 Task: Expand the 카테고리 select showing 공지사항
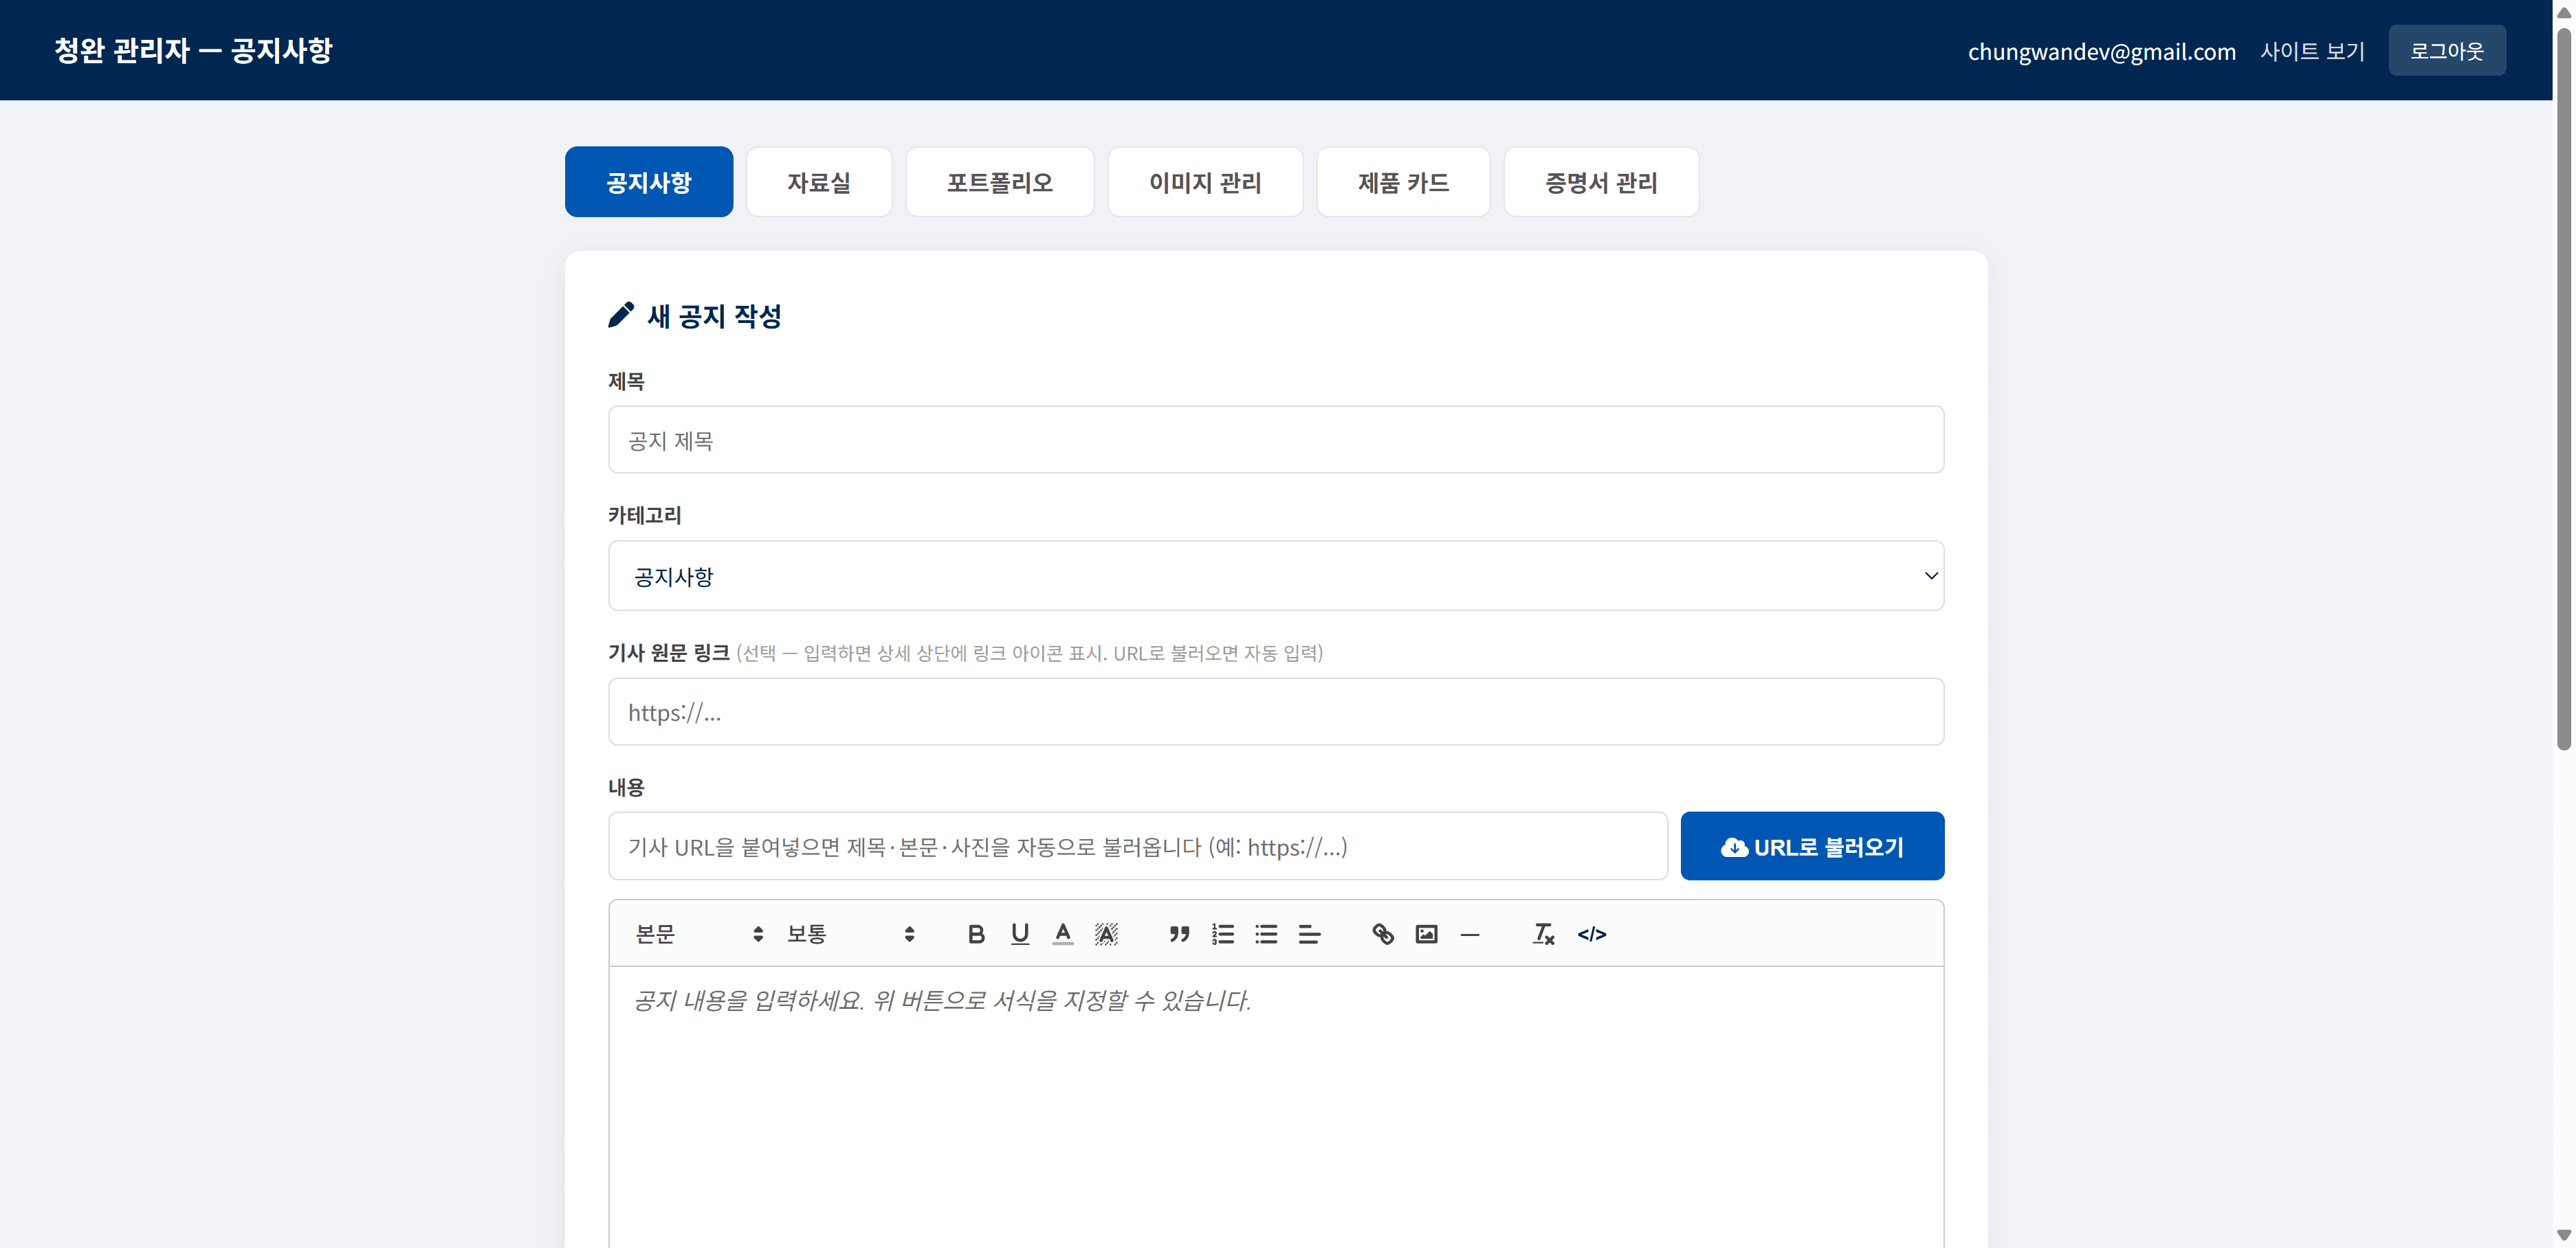pyautogui.click(x=1276, y=576)
